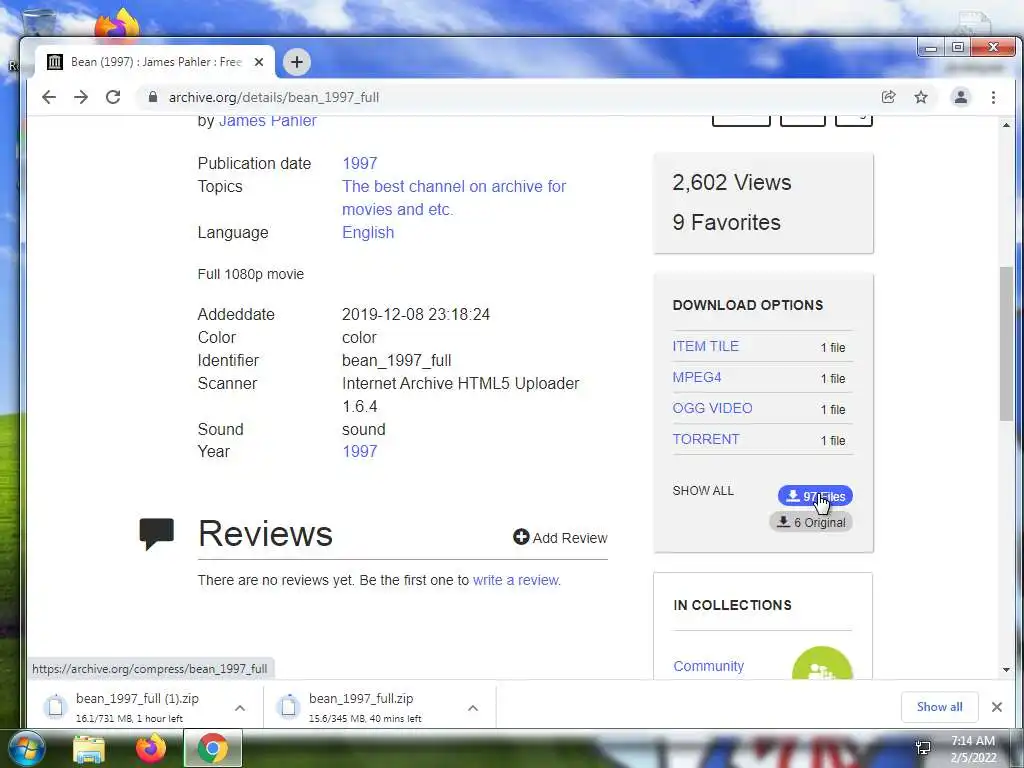Click Addeddate value 2019-12-08 23:18:24
Image resolution: width=1024 pixels, height=768 pixels.
(x=416, y=314)
